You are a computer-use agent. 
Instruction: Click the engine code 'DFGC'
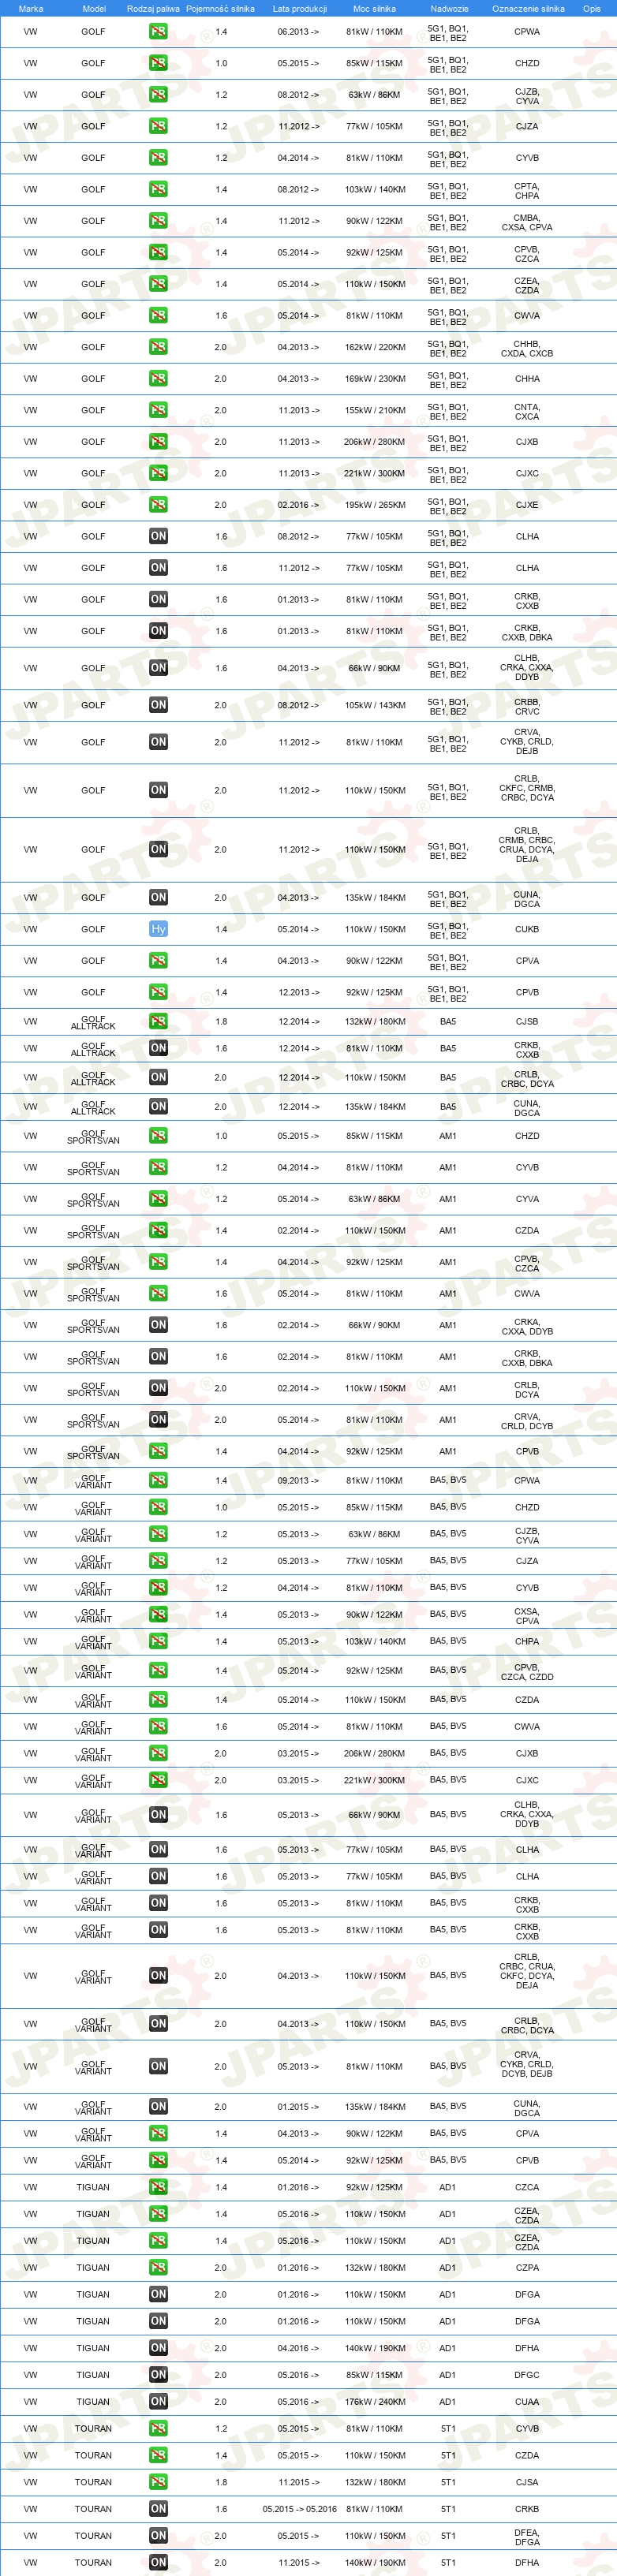(x=527, y=2374)
